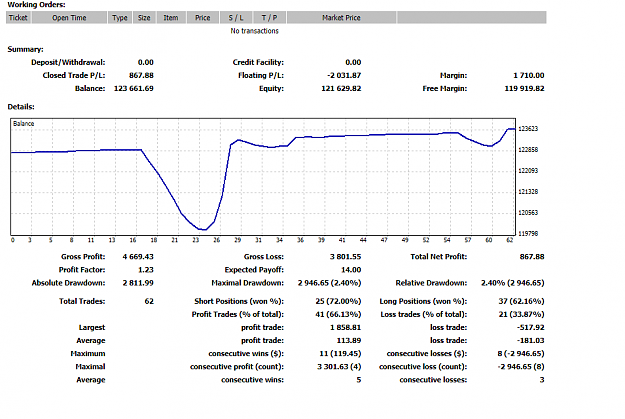Select consecutive losses value 8 (-2 946.65)

pos(521,354)
